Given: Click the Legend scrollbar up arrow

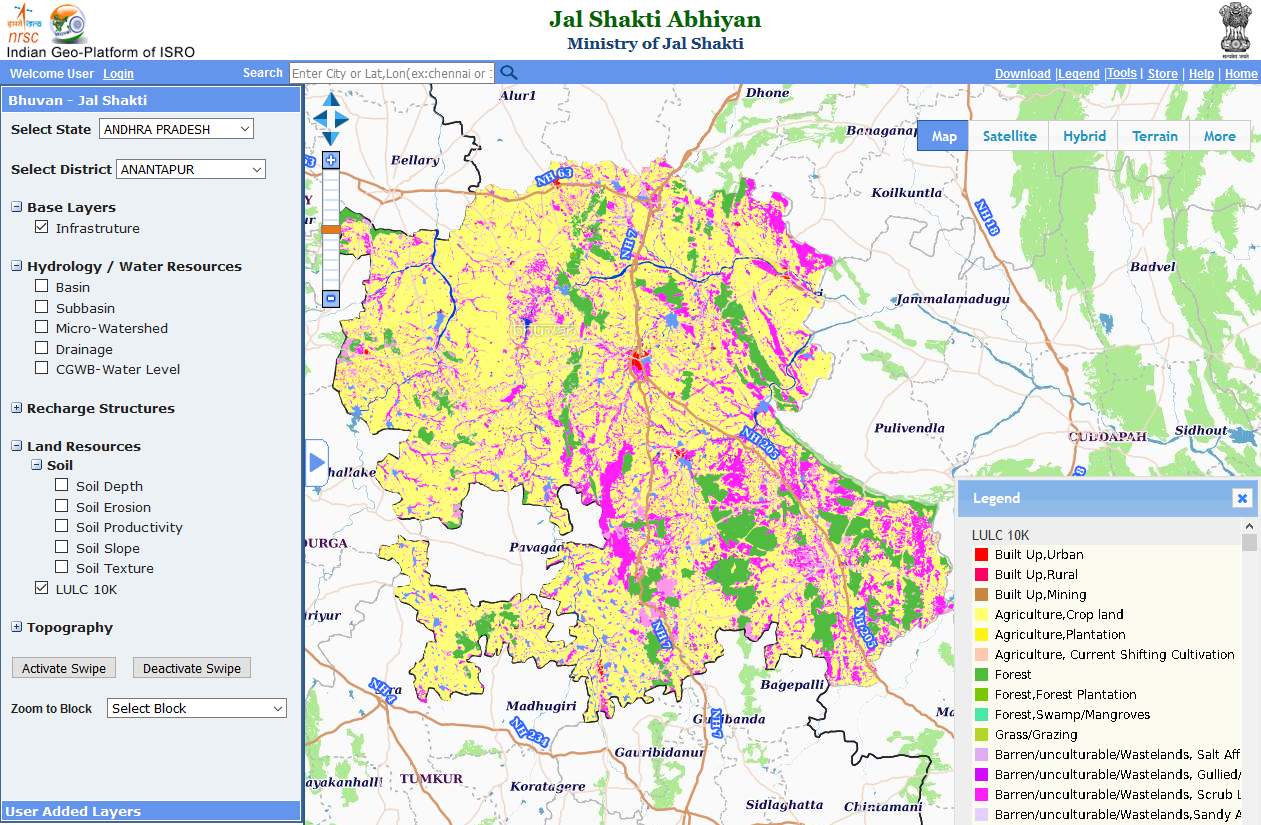Looking at the screenshot, I should [1249, 525].
